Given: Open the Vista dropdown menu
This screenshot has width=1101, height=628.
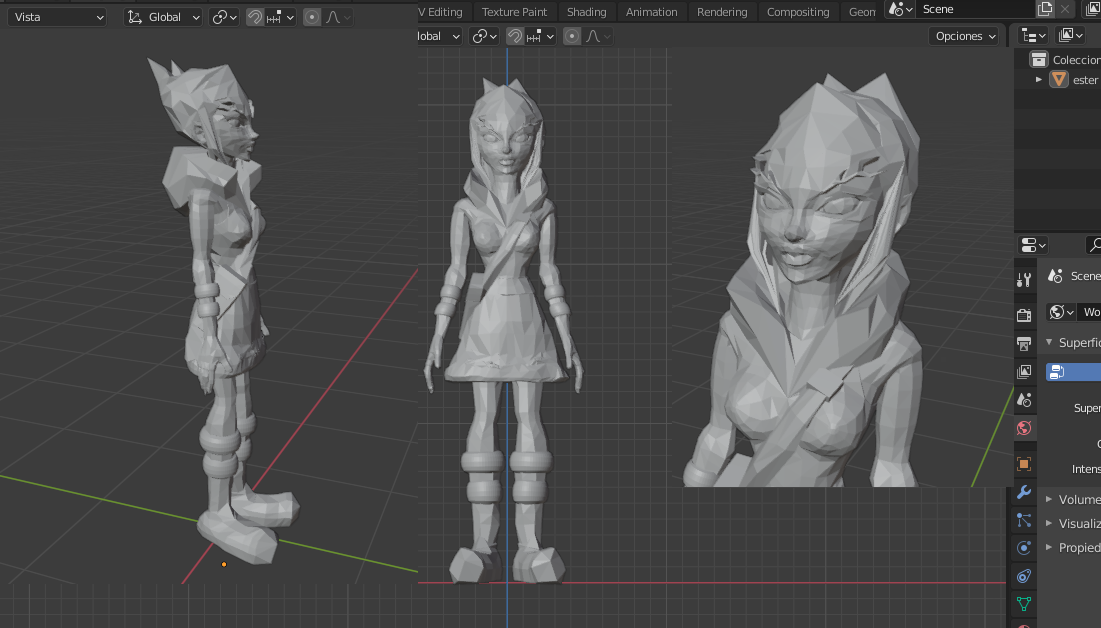Looking at the screenshot, I should 55,17.
